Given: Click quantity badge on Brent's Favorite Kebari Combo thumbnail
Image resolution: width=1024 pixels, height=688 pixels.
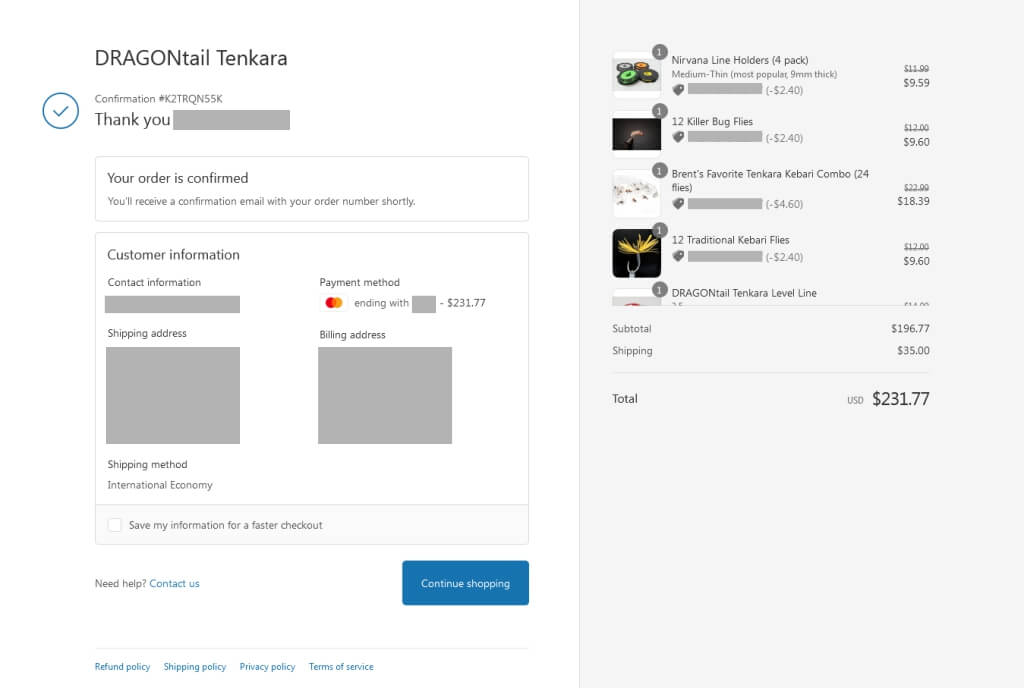Looking at the screenshot, I should click(660, 171).
